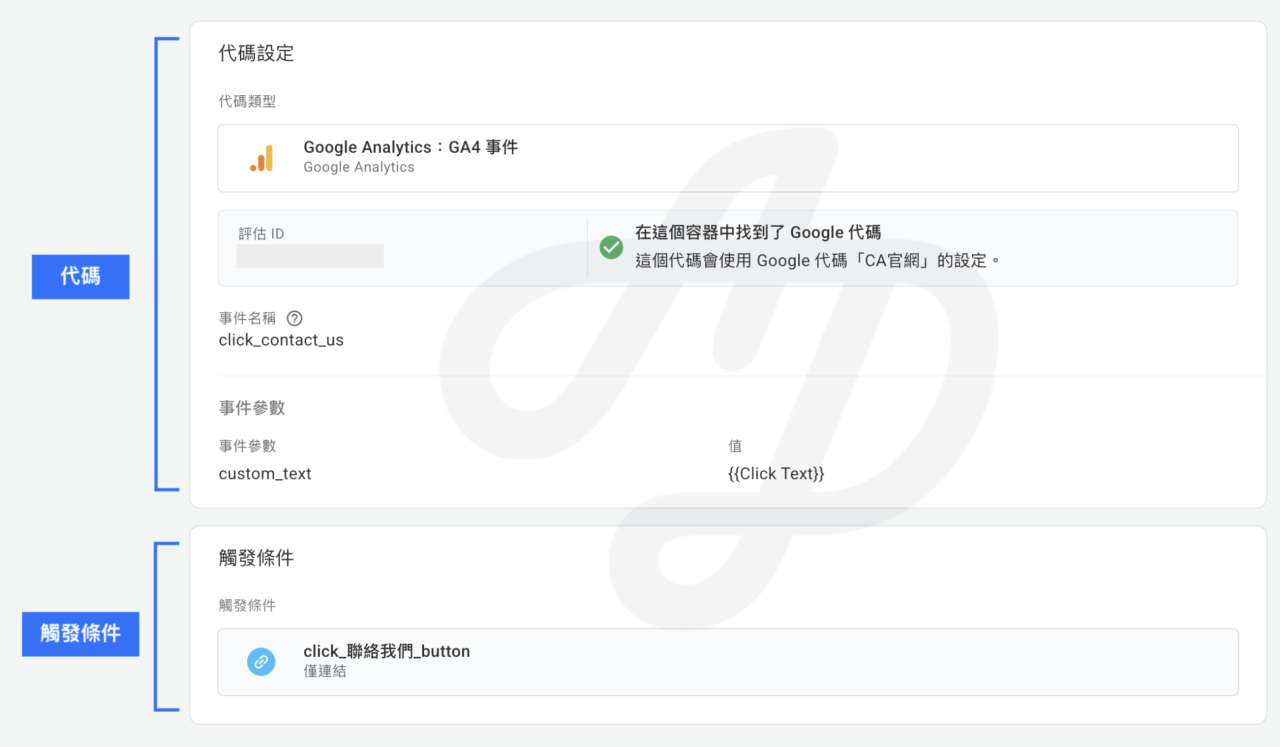
Task: Select the custom_text event parameter
Action: coord(265,474)
